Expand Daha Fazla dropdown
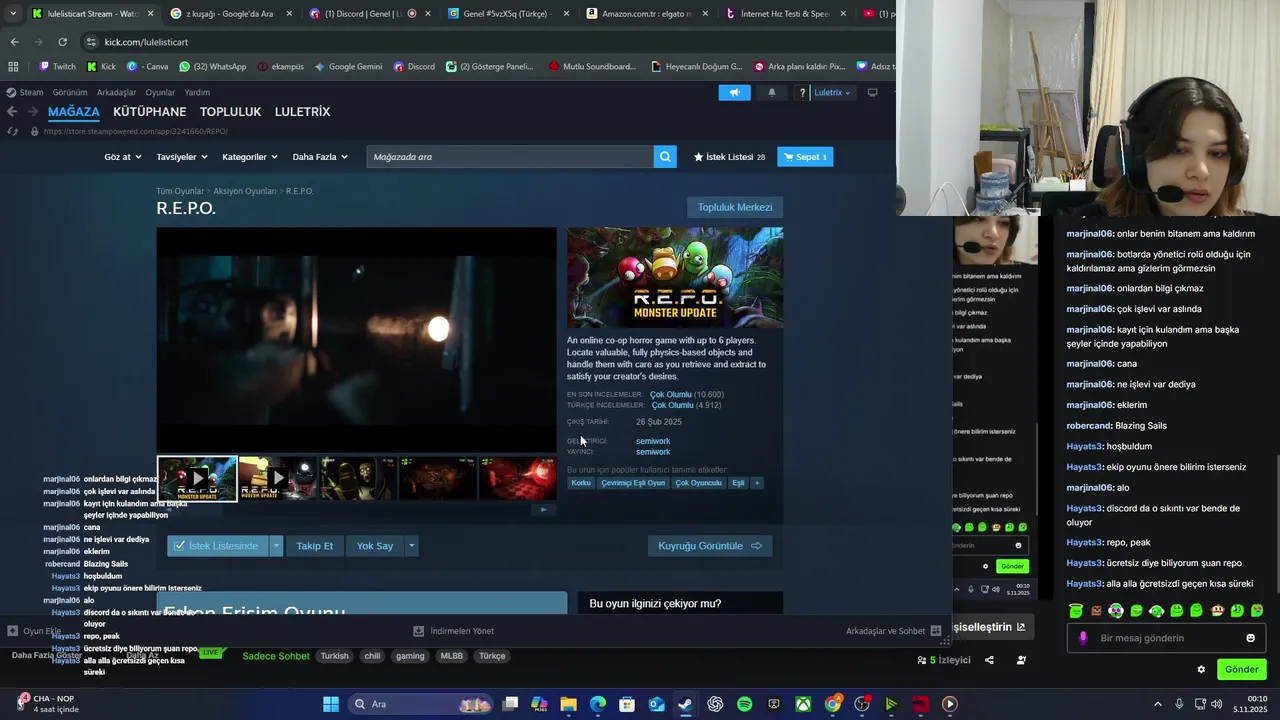The image size is (1280, 720). pyautogui.click(x=320, y=157)
